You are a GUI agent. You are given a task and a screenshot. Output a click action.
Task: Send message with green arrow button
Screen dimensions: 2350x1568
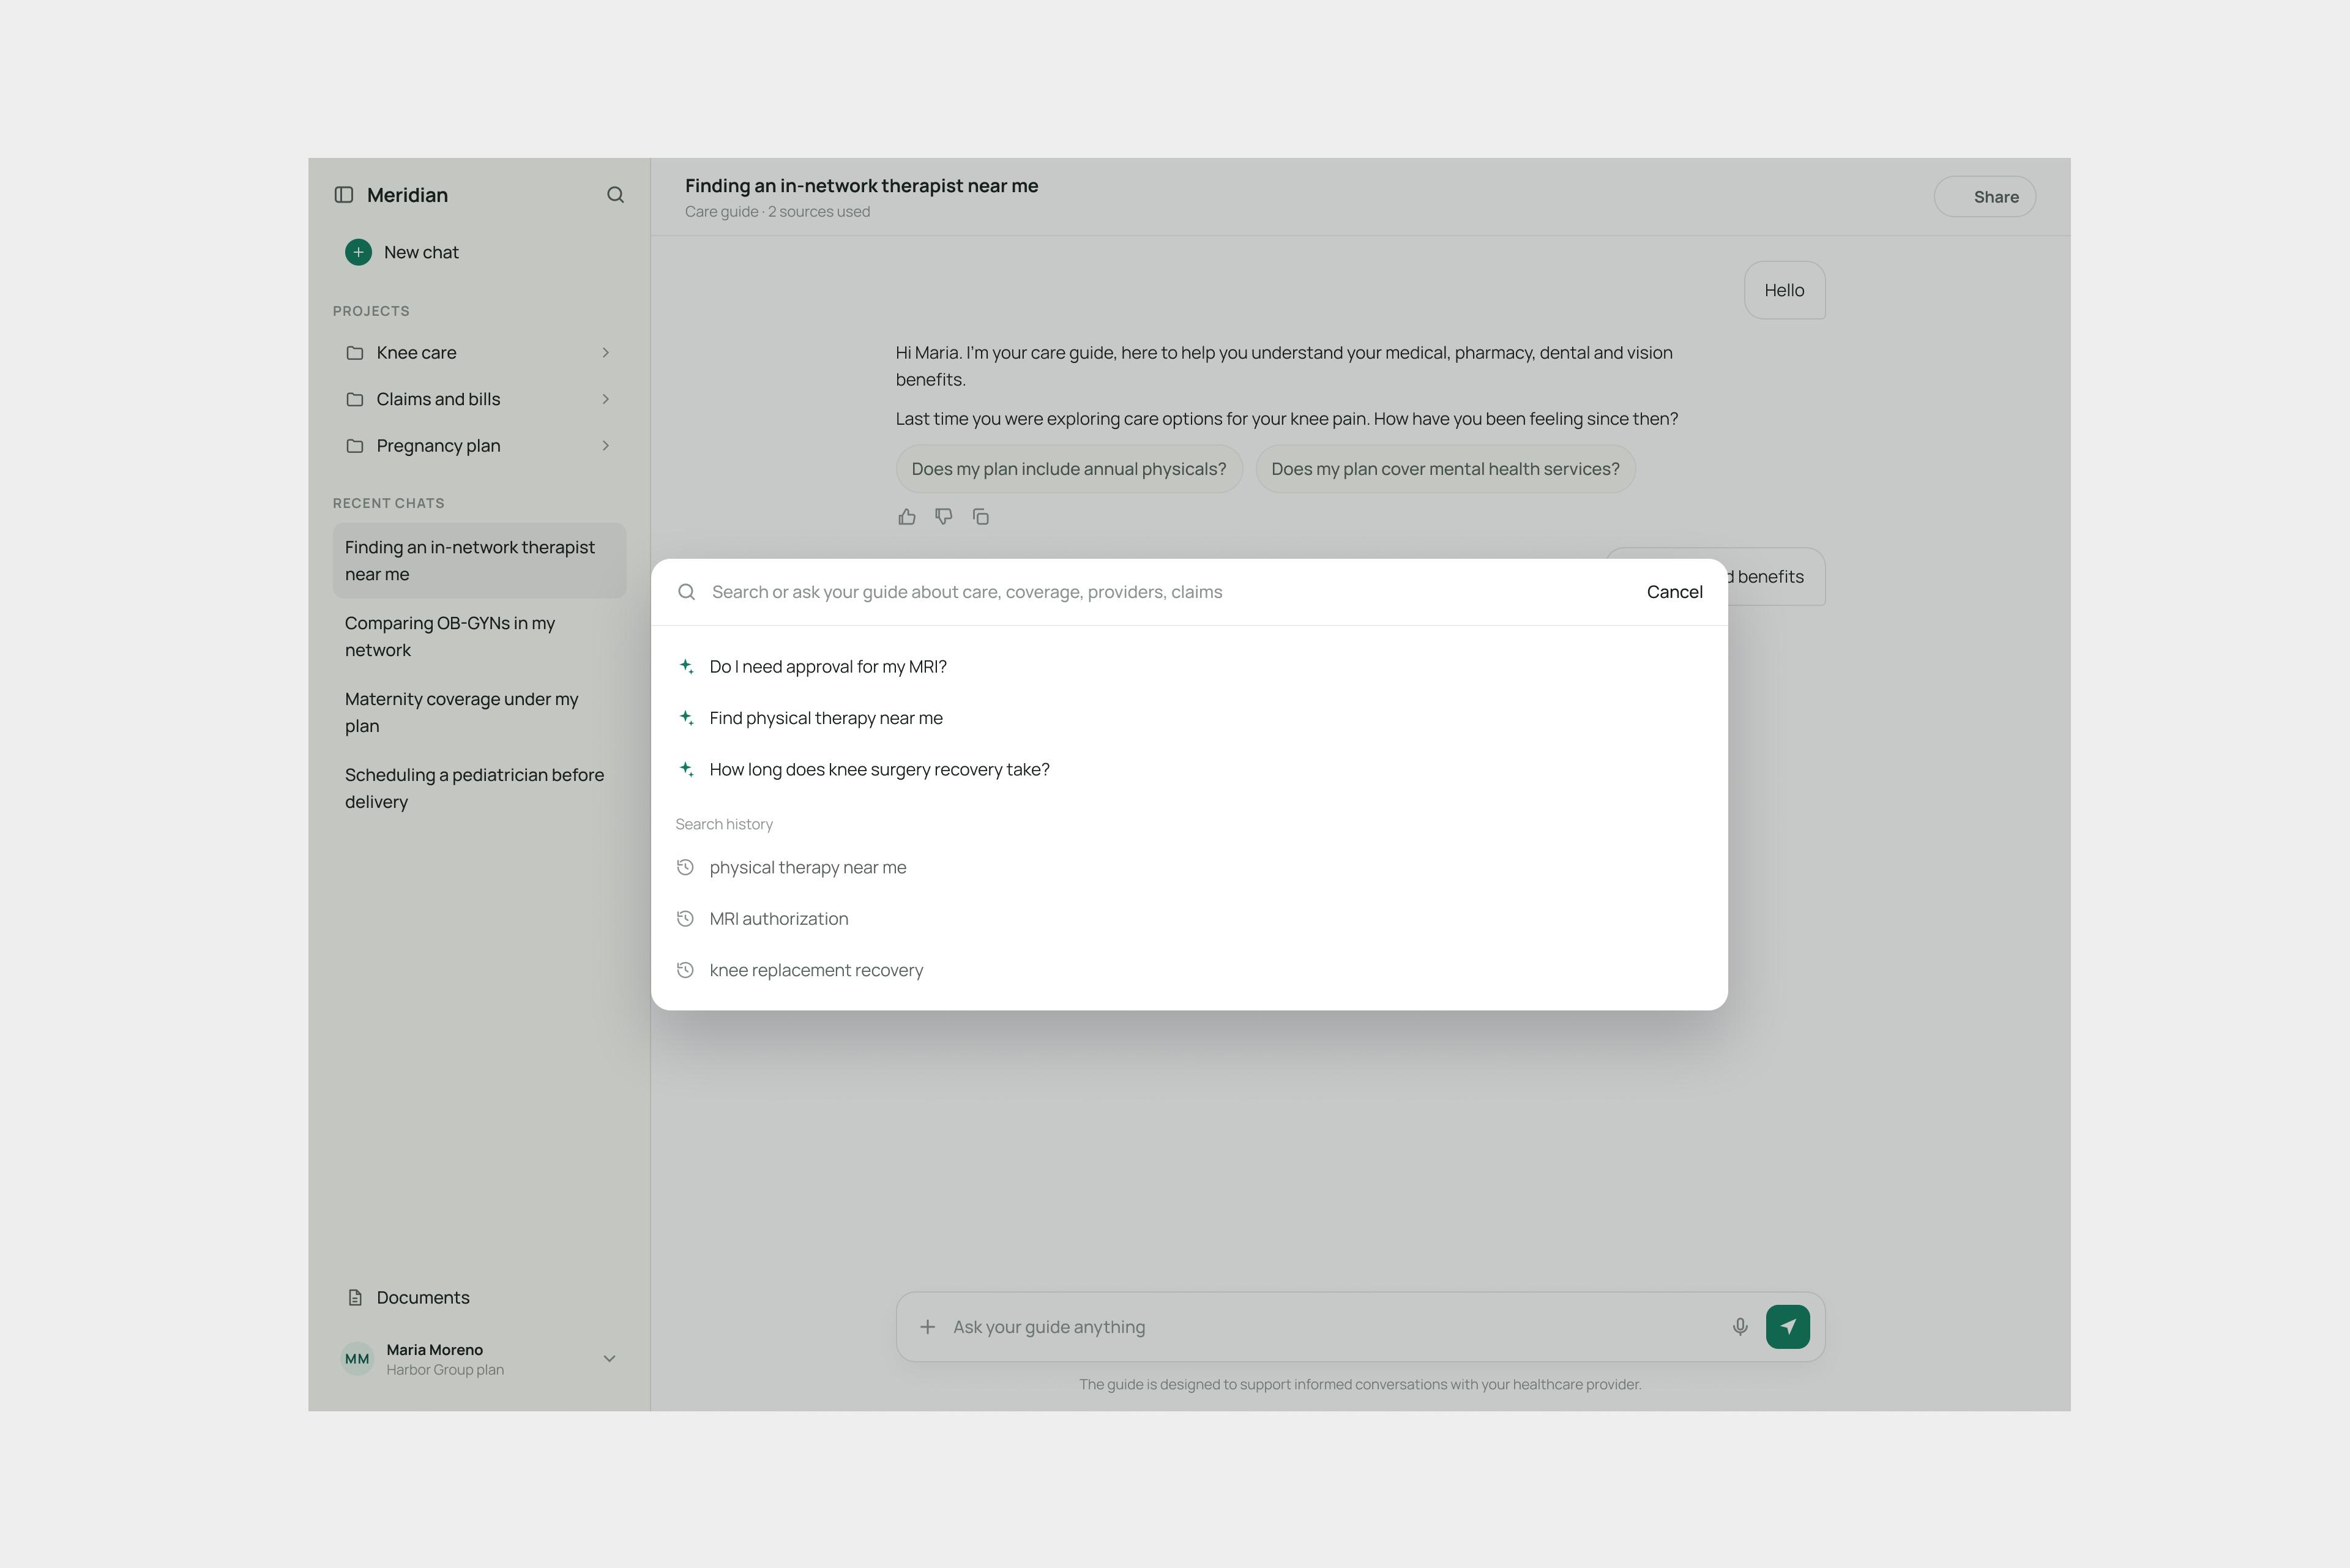pyautogui.click(x=1787, y=1327)
